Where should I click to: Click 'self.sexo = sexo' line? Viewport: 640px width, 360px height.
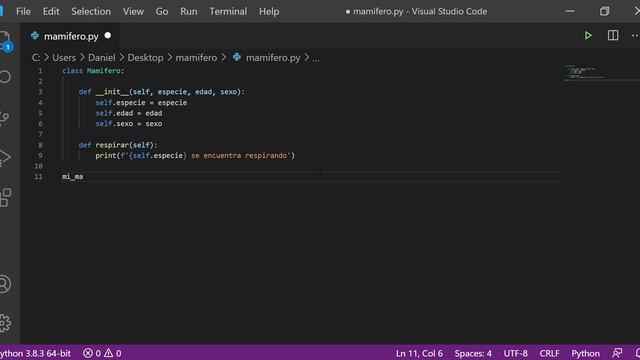pos(129,124)
